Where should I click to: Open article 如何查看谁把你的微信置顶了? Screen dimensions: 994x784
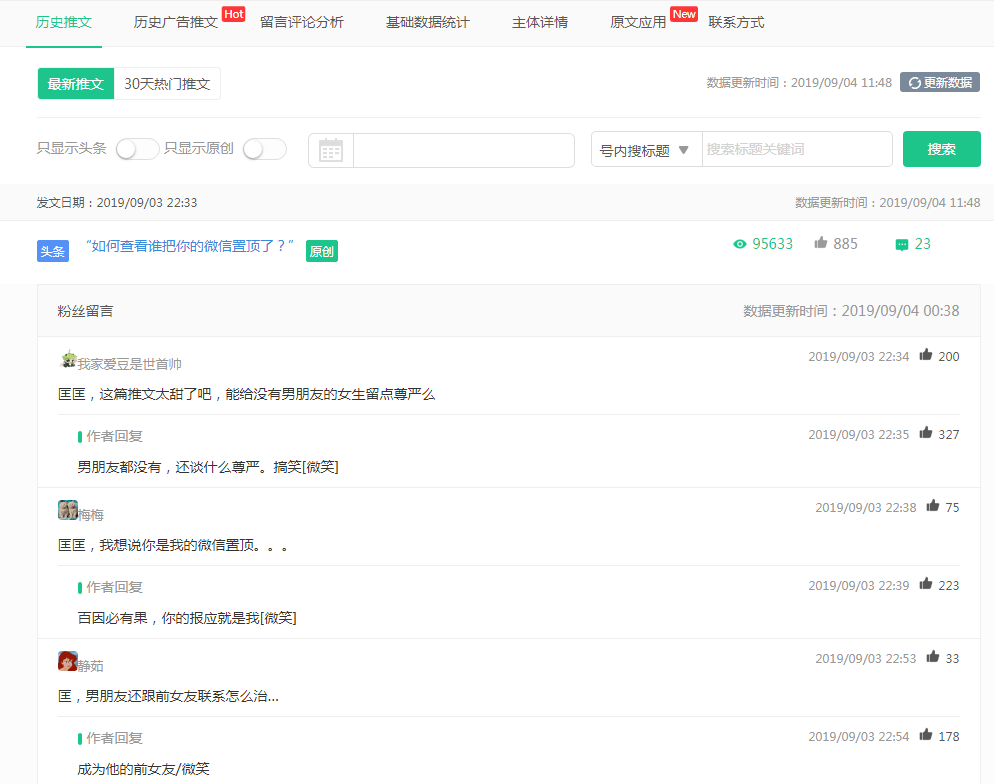(190, 246)
